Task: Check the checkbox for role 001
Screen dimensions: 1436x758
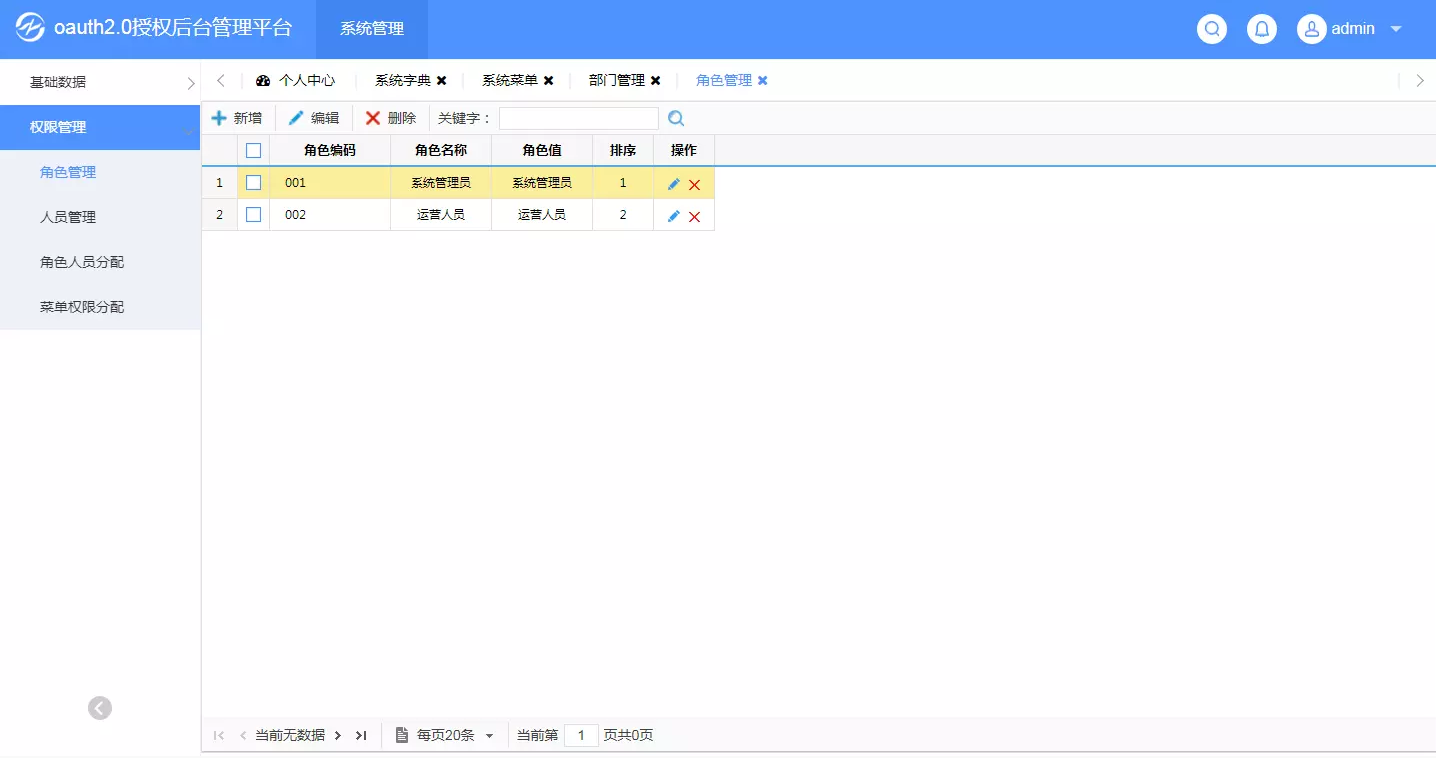Action: 253,183
